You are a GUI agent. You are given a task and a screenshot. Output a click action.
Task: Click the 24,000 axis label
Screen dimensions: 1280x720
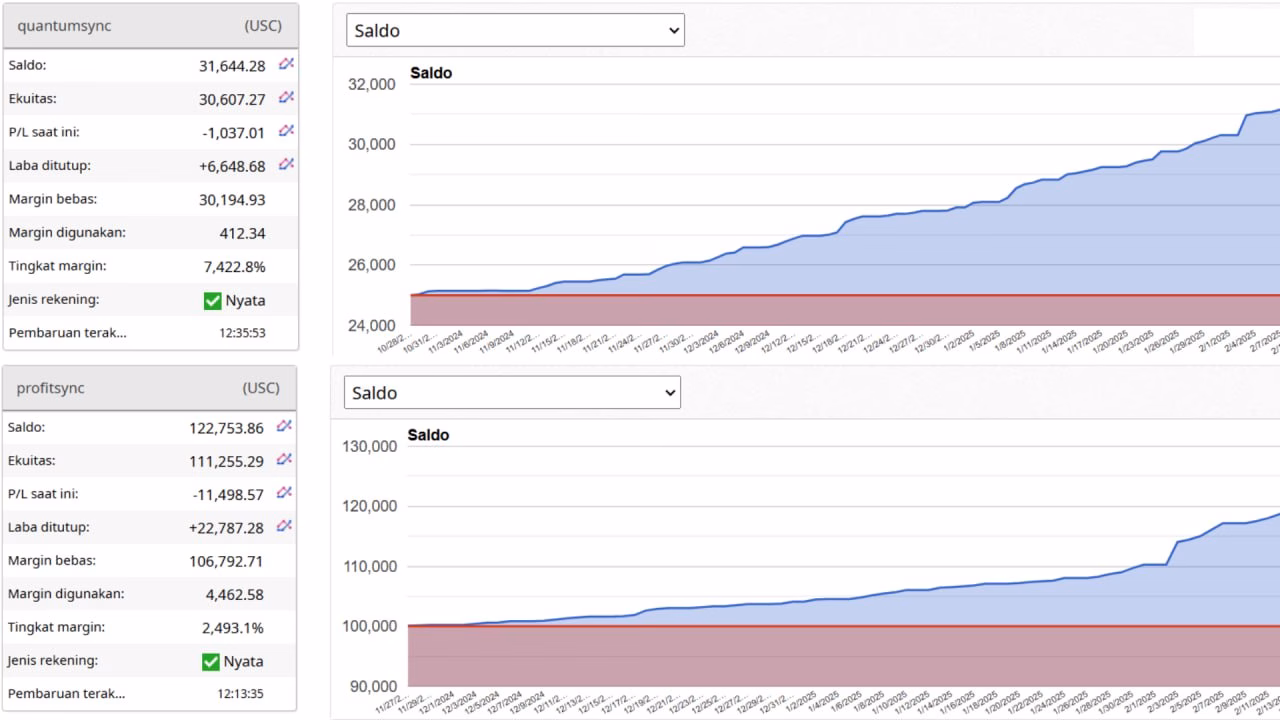372,326
